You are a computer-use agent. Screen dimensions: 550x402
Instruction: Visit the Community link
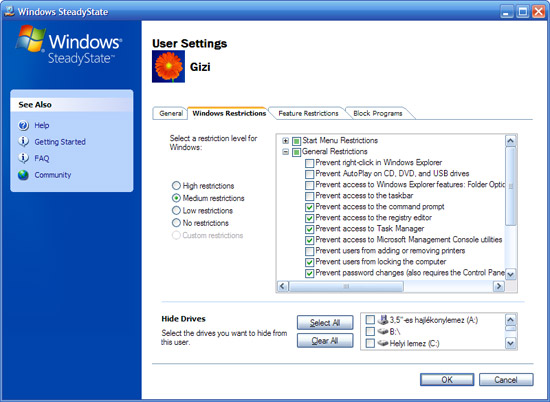point(53,175)
